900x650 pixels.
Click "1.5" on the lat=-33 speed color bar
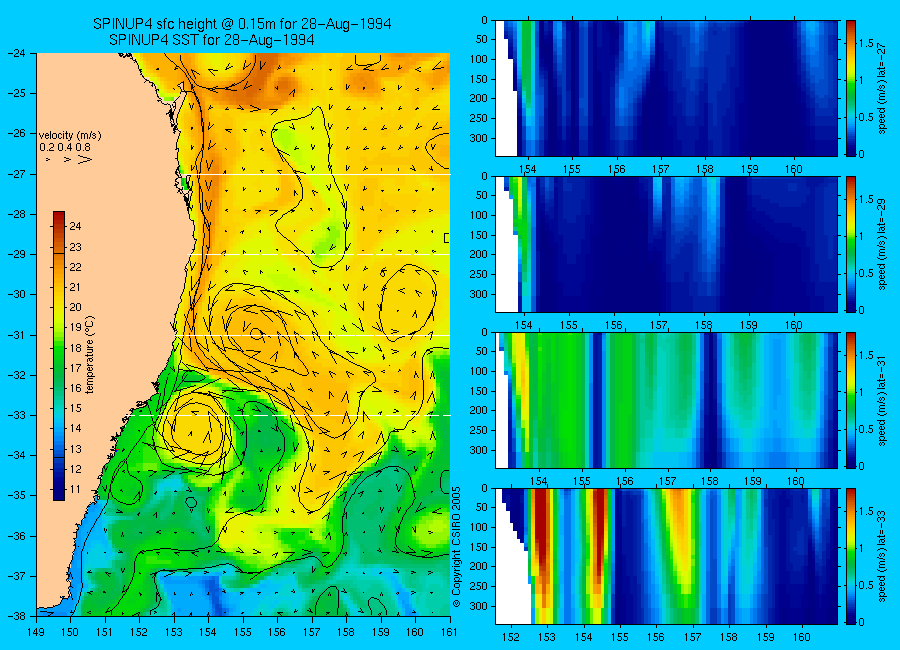(x=866, y=511)
